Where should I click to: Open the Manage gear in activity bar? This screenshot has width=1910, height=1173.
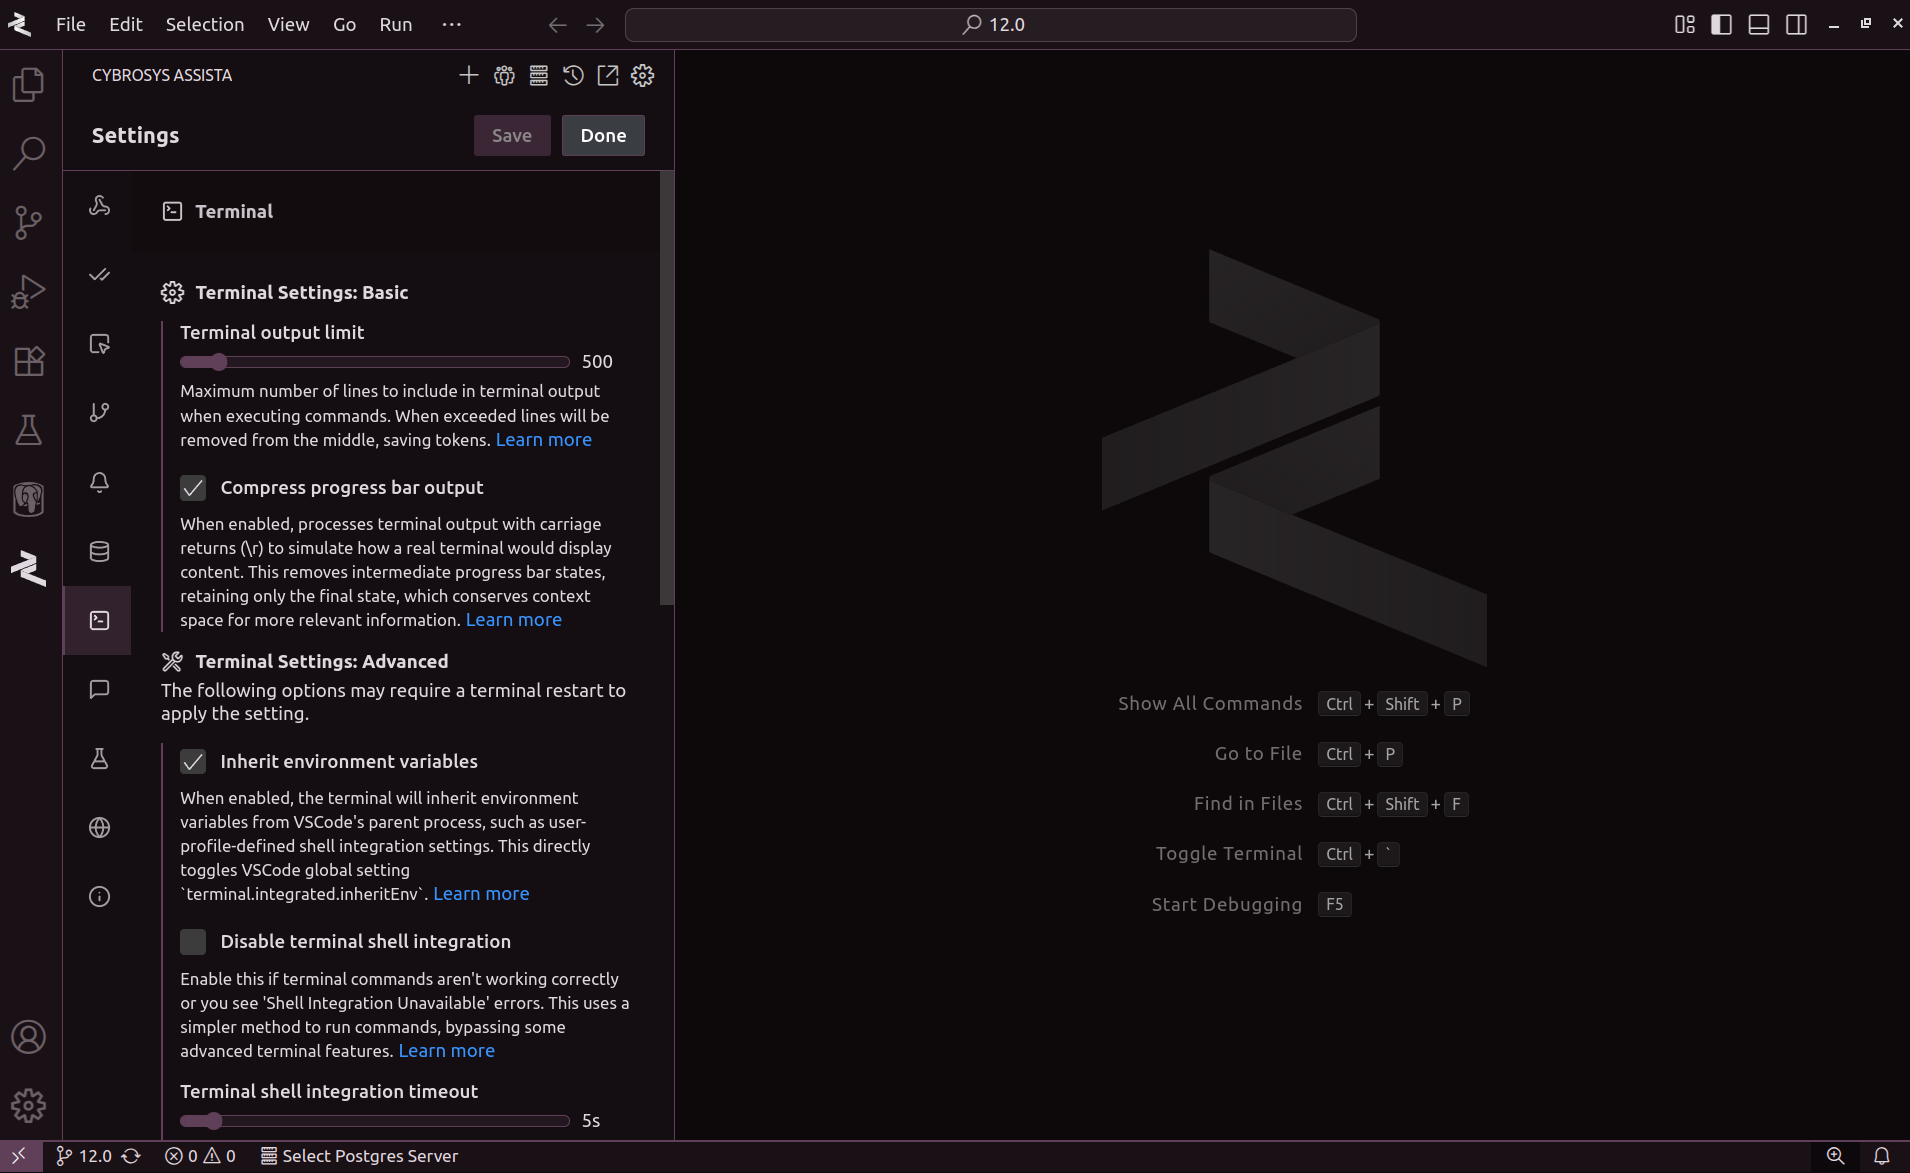click(29, 1105)
